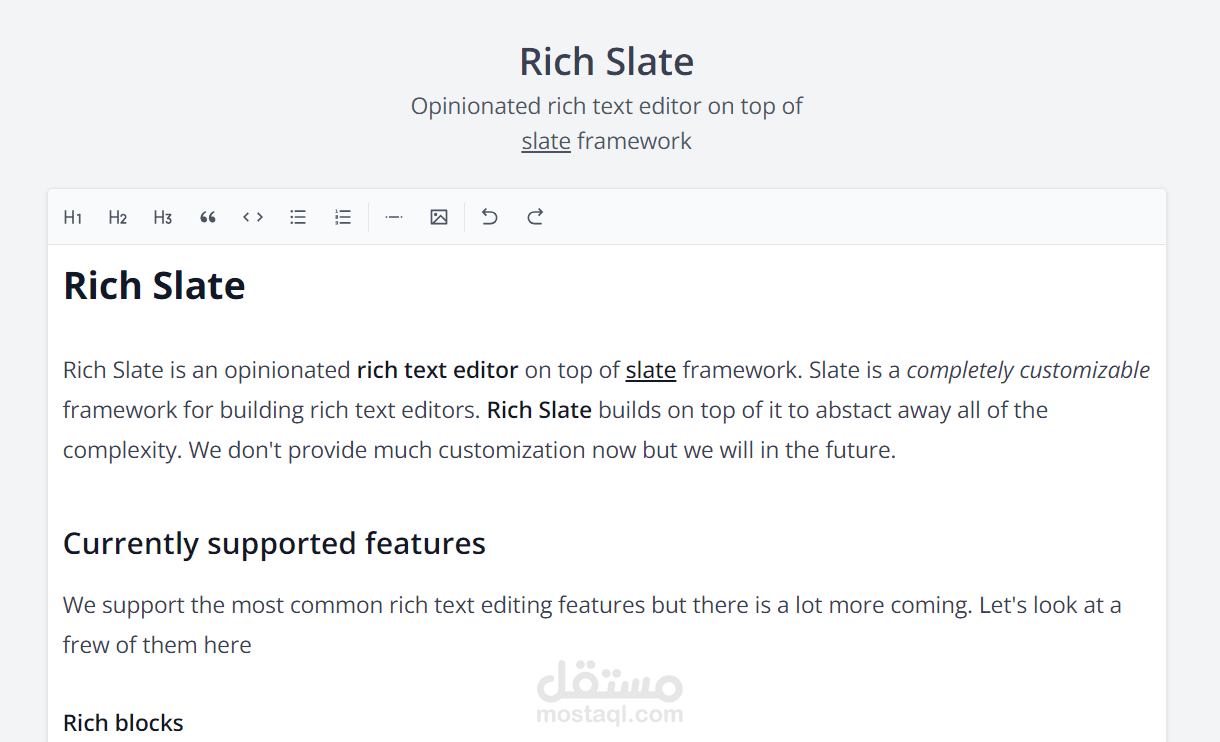
Task: Create a bulleted list
Action: (298, 217)
